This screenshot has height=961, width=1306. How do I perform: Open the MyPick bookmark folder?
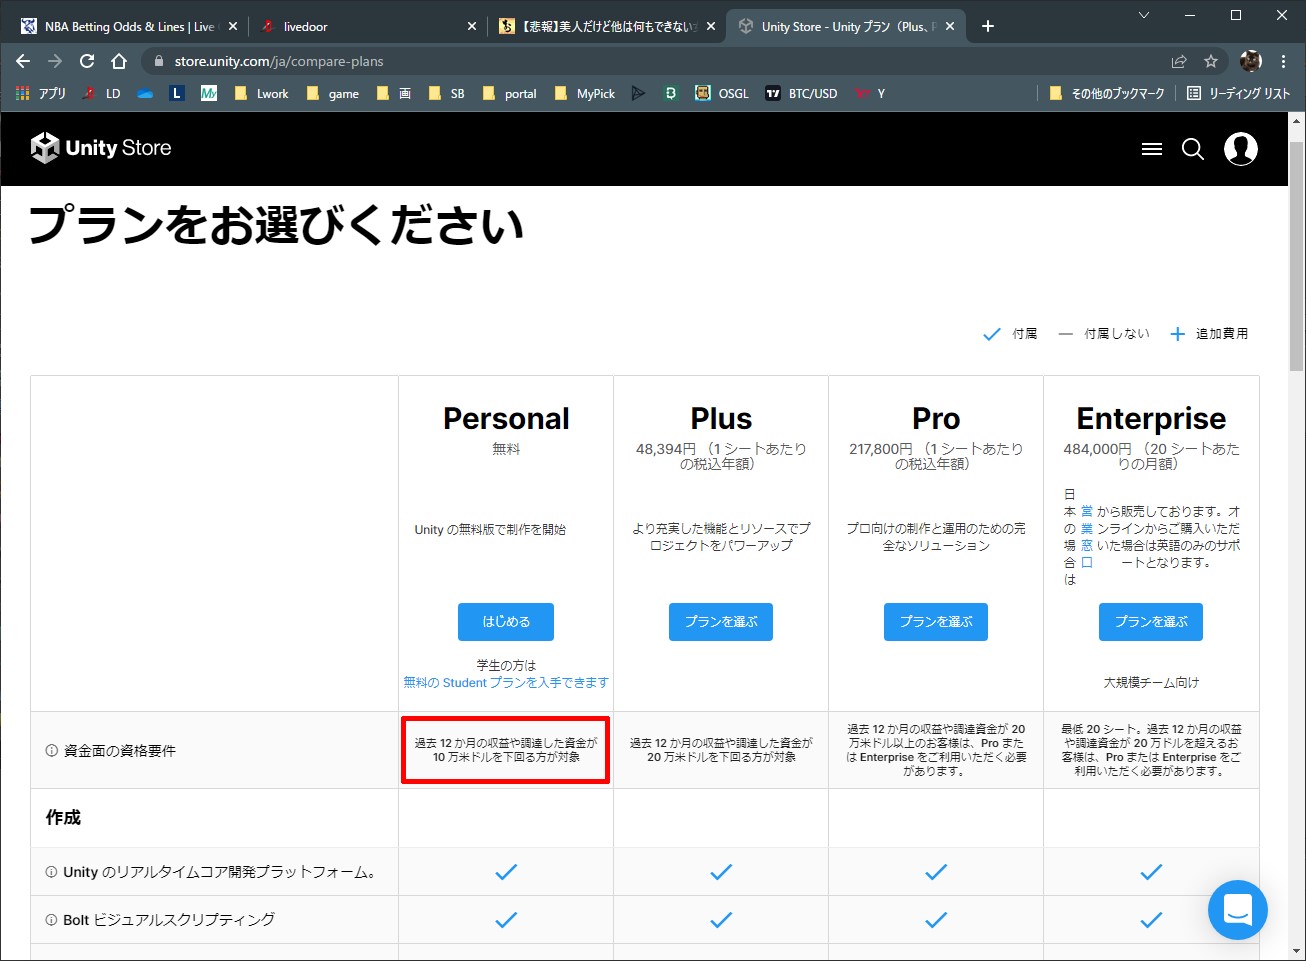coord(585,93)
